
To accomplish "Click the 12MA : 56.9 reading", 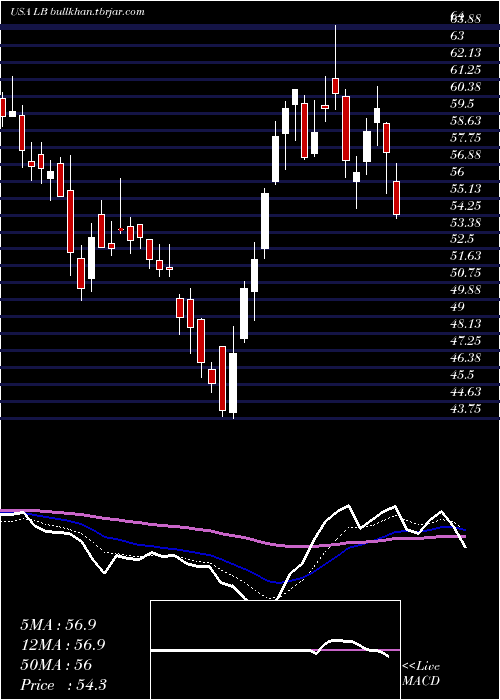I will click(x=63, y=645).
